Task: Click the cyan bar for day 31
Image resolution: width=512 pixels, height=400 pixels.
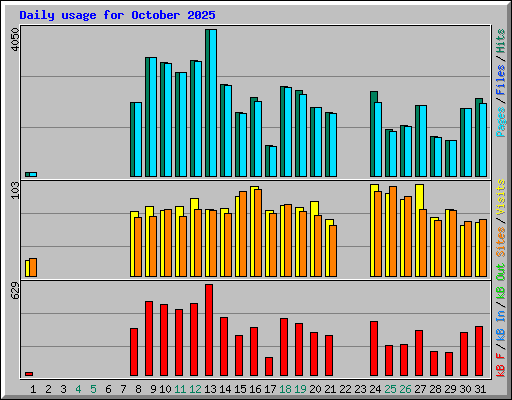Action: 483,140
